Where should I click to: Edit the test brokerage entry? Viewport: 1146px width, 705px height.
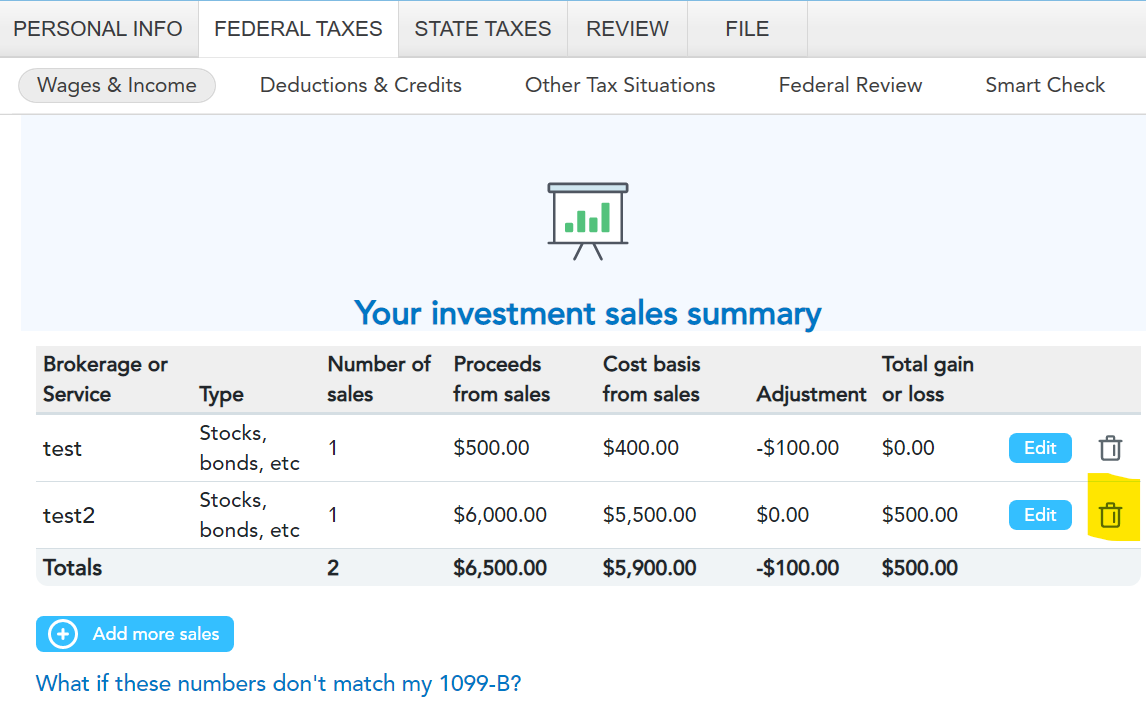point(1040,448)
